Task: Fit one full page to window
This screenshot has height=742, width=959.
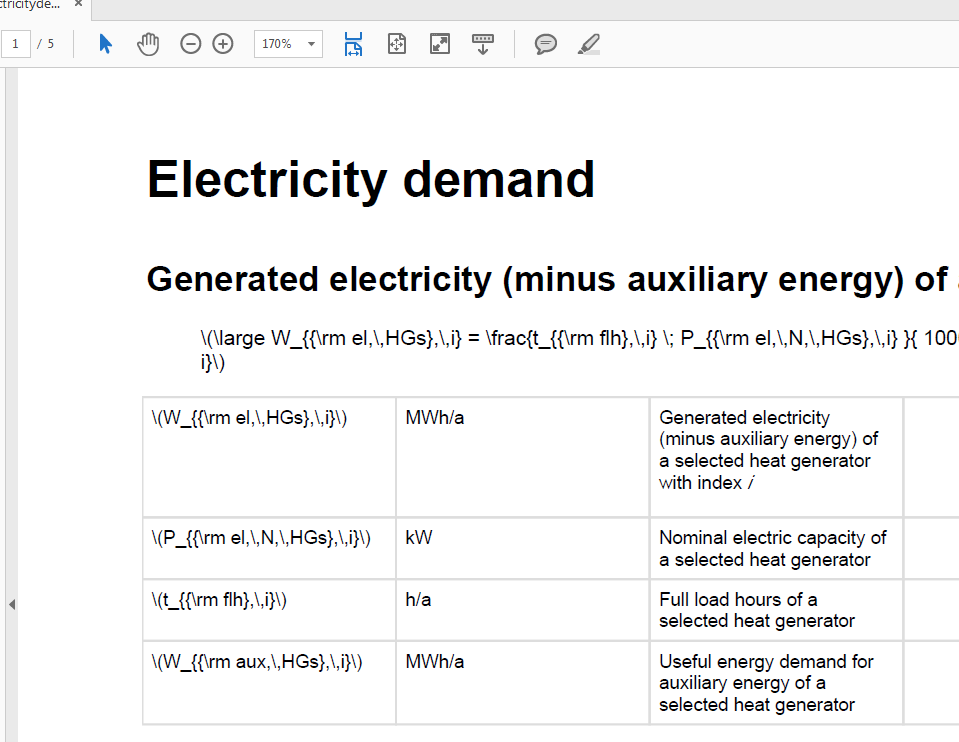Action: (x=397, y=44)
